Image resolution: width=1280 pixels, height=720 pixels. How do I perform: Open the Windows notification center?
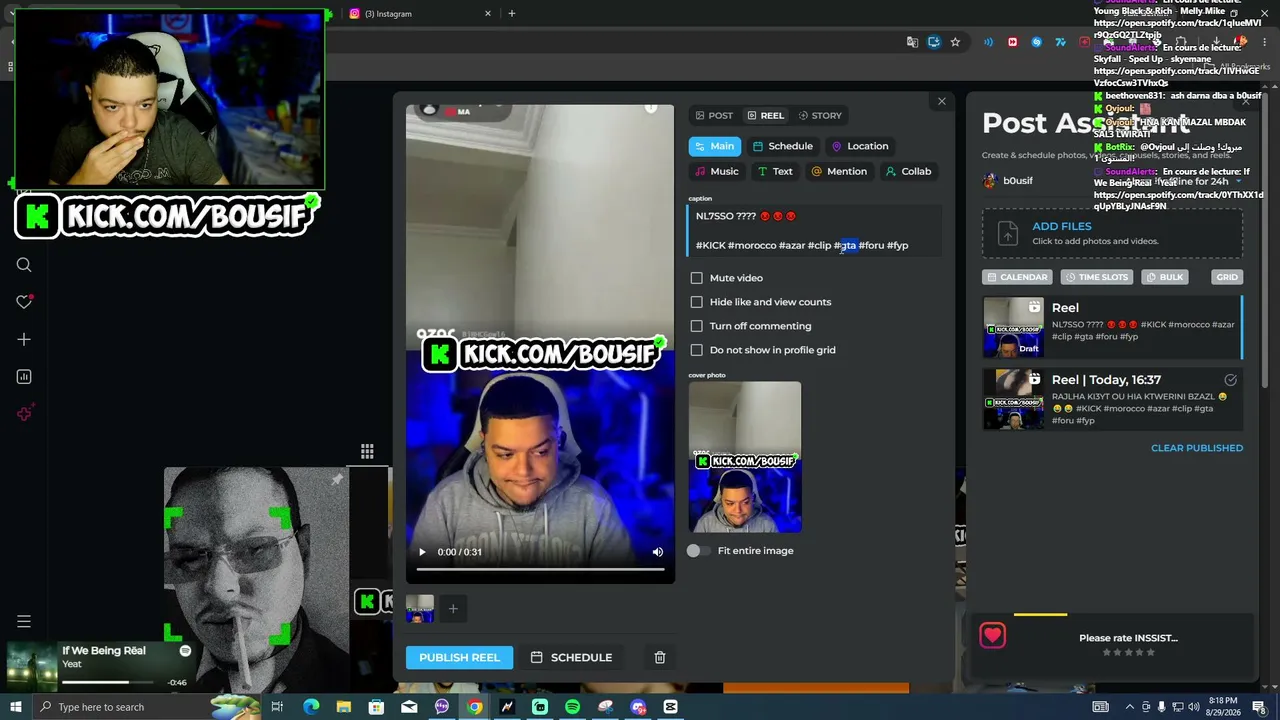point(1259,707)
